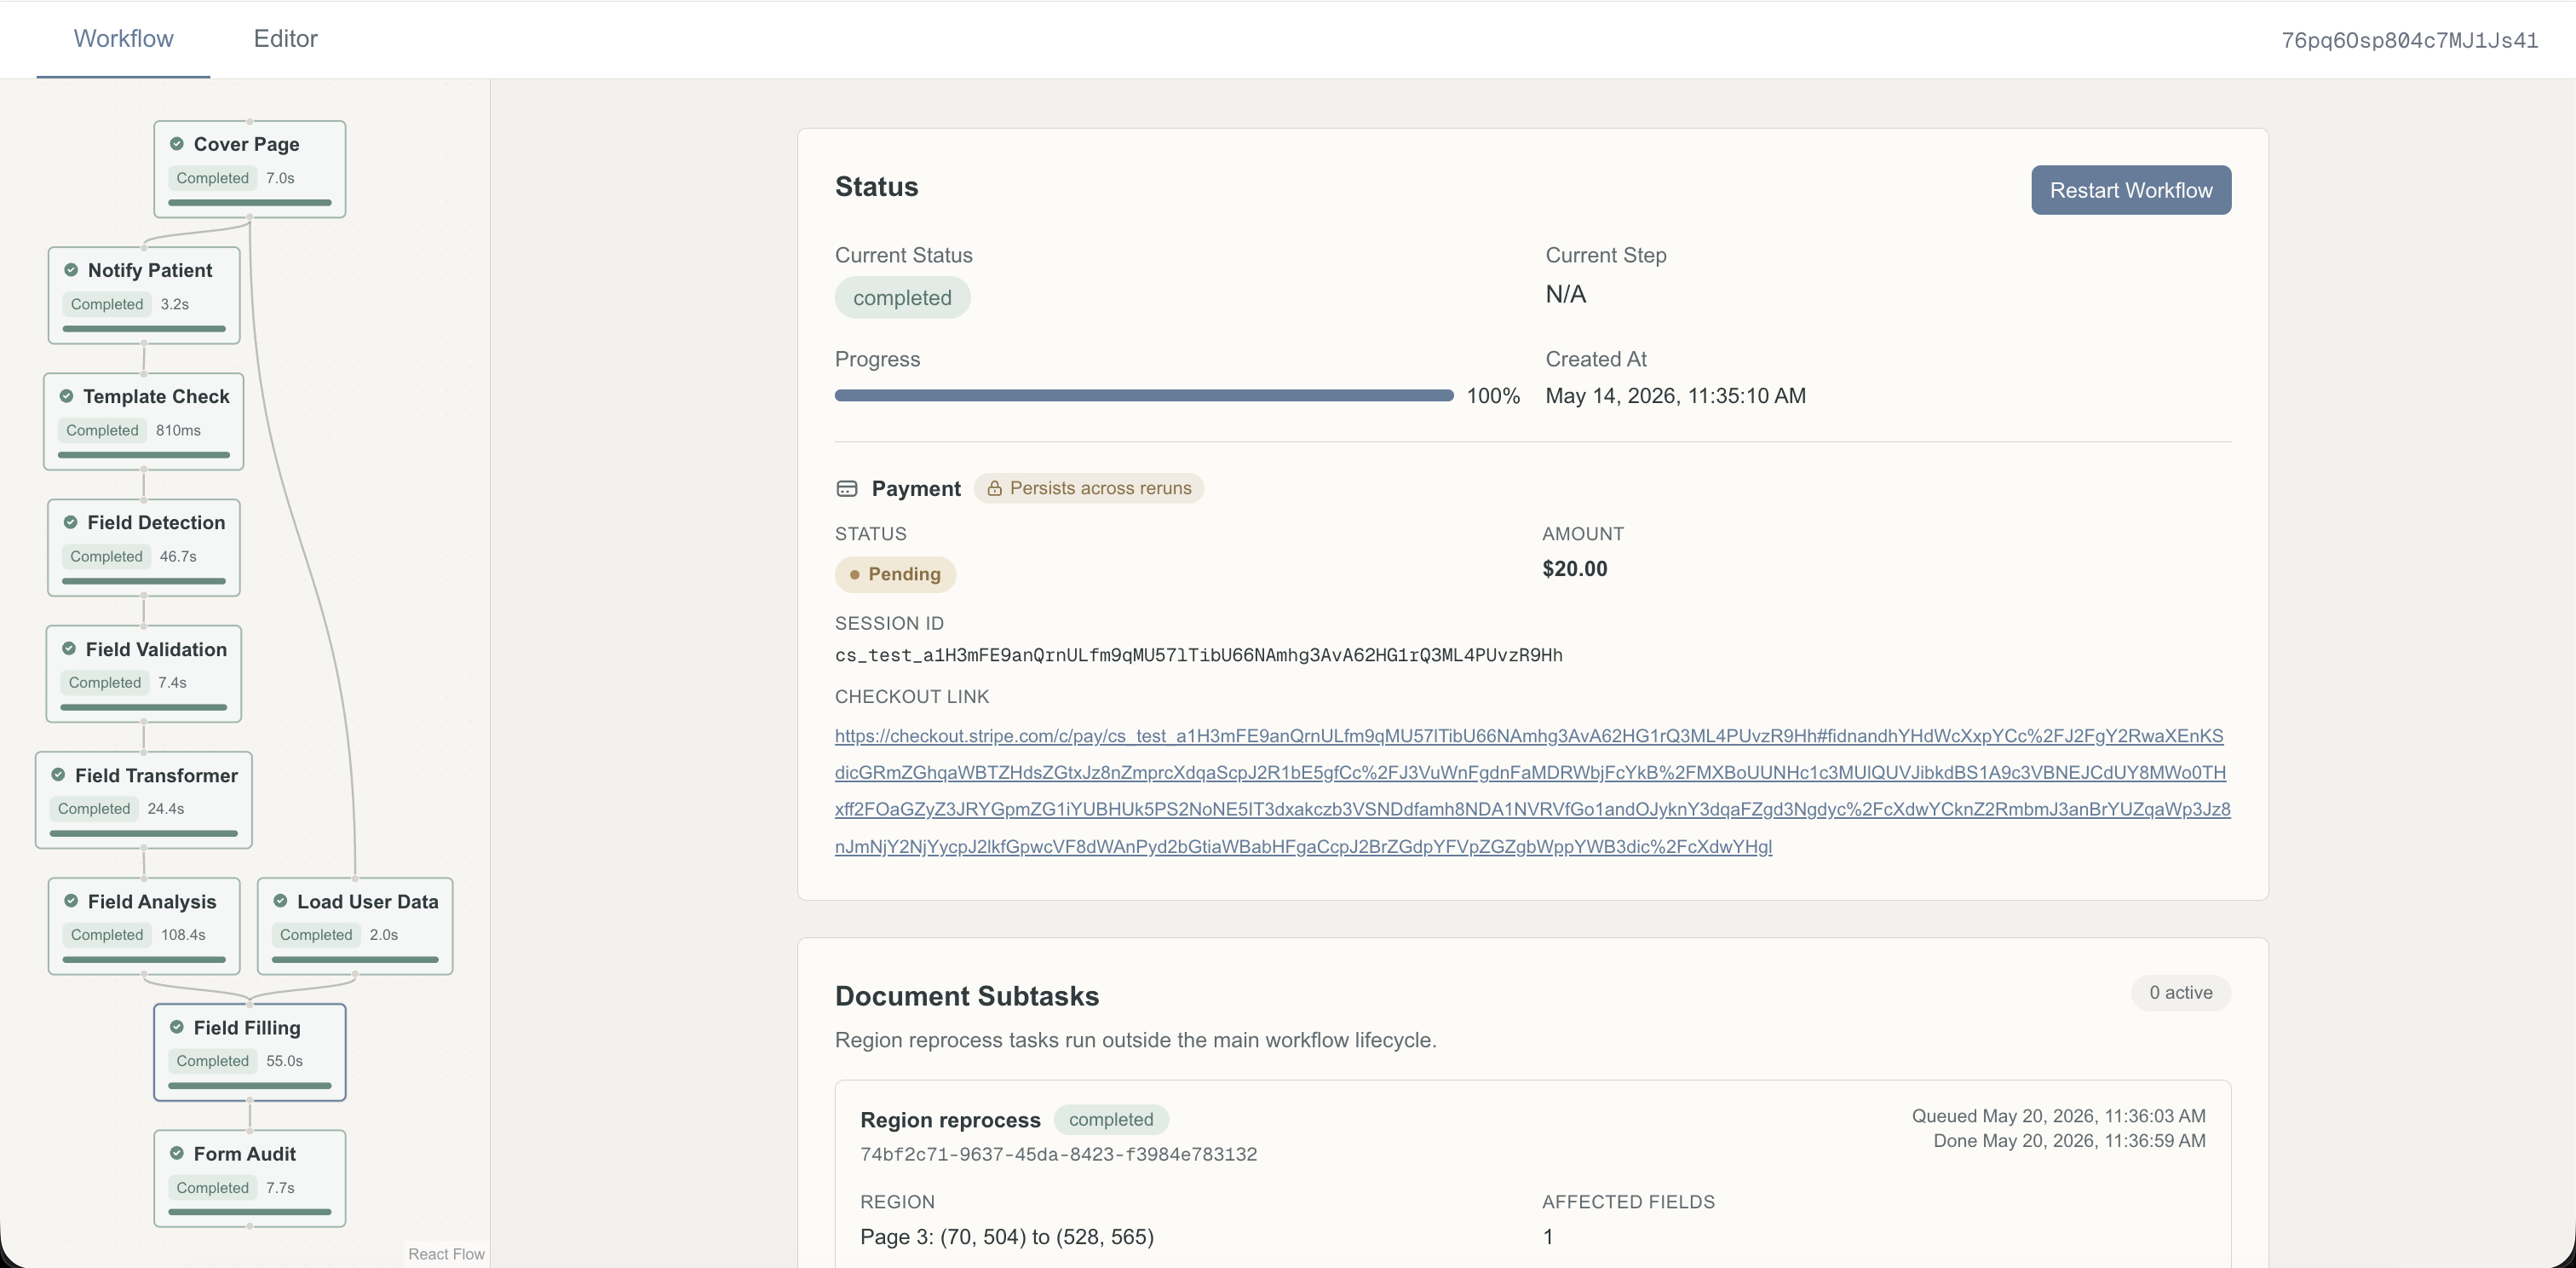Click the Field Transformer check icon

click(58, 775)
